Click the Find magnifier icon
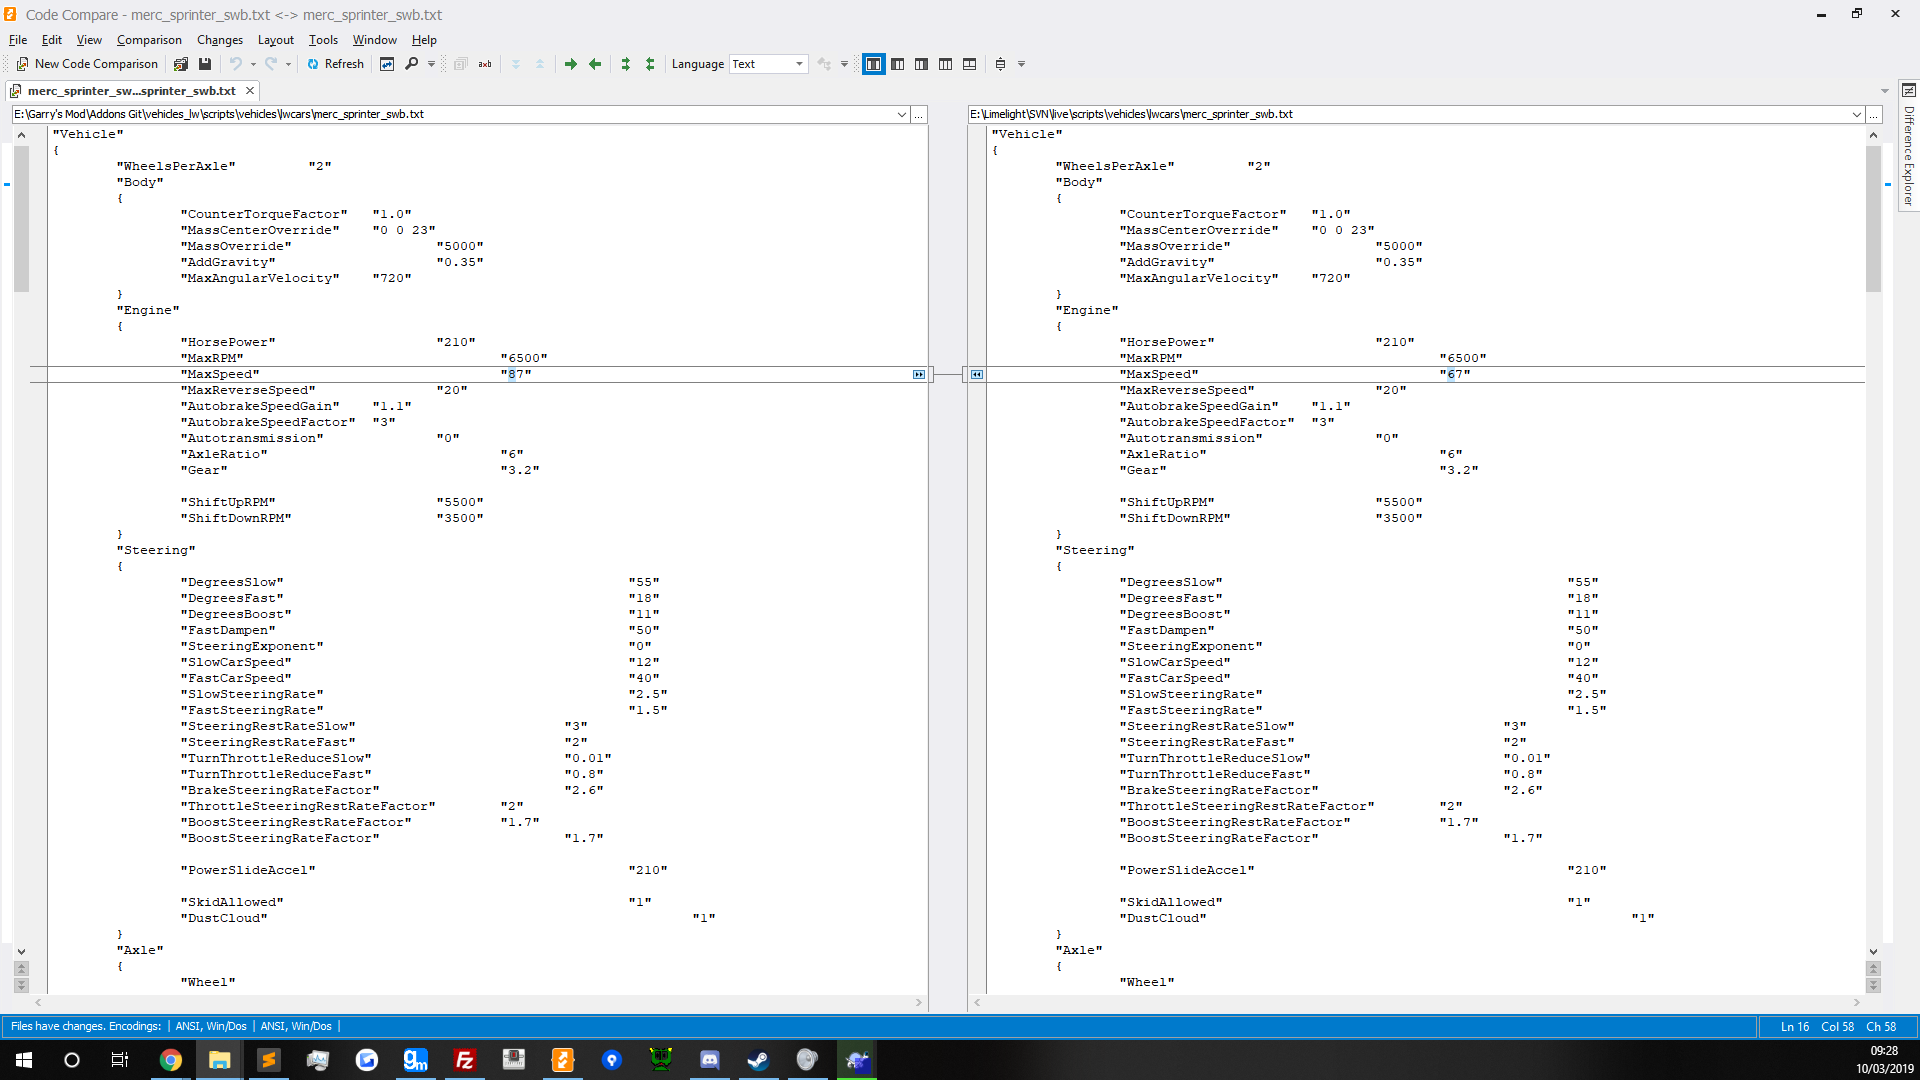 click(411, 64)
